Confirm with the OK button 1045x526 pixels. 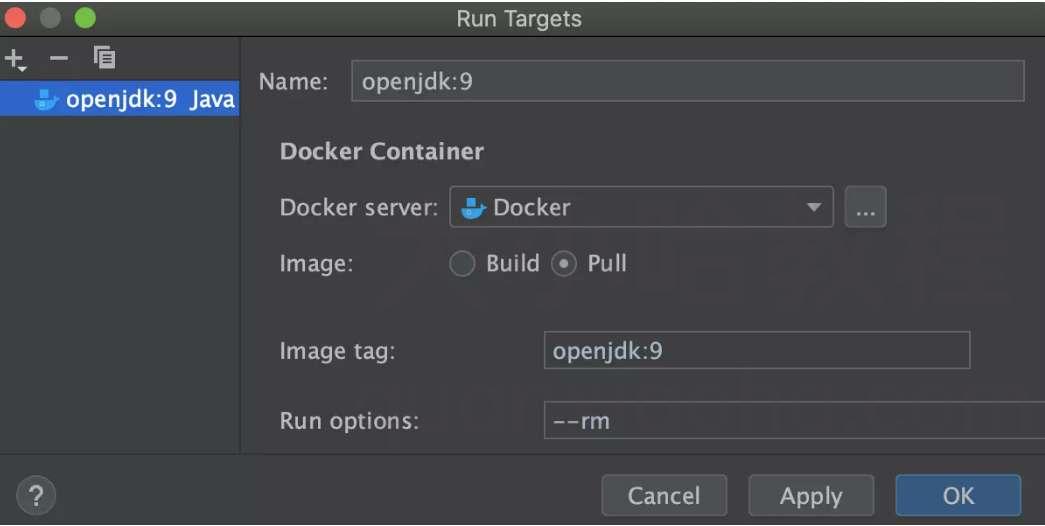pos(958,495)
